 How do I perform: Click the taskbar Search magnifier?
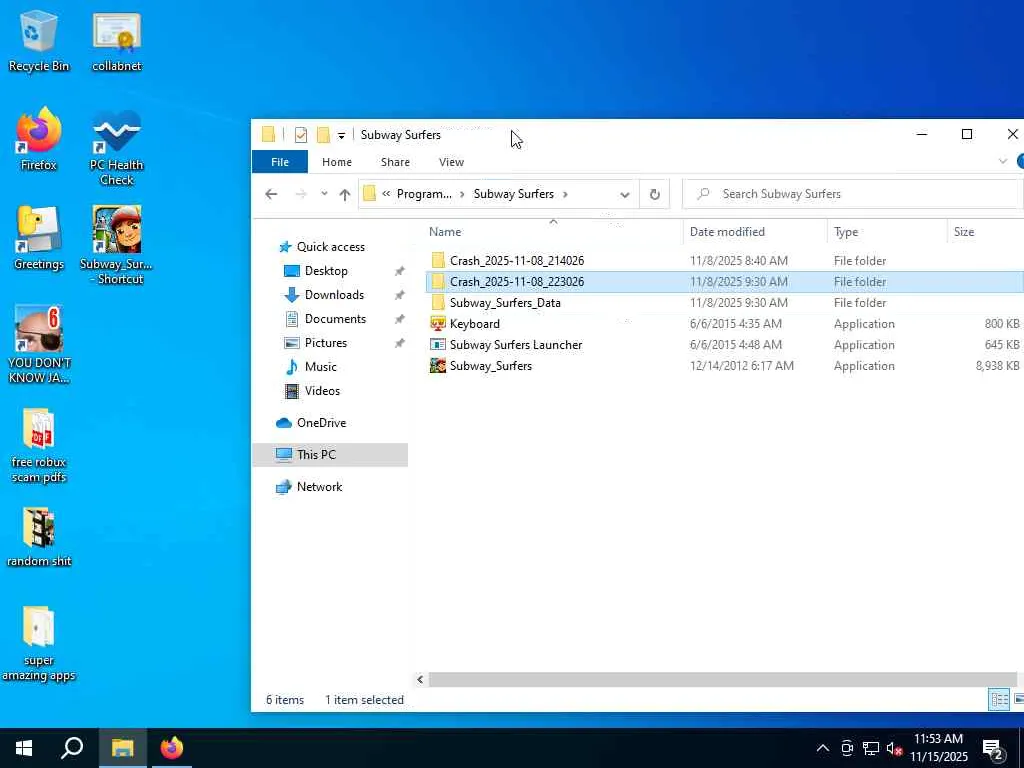pos(72,748)
